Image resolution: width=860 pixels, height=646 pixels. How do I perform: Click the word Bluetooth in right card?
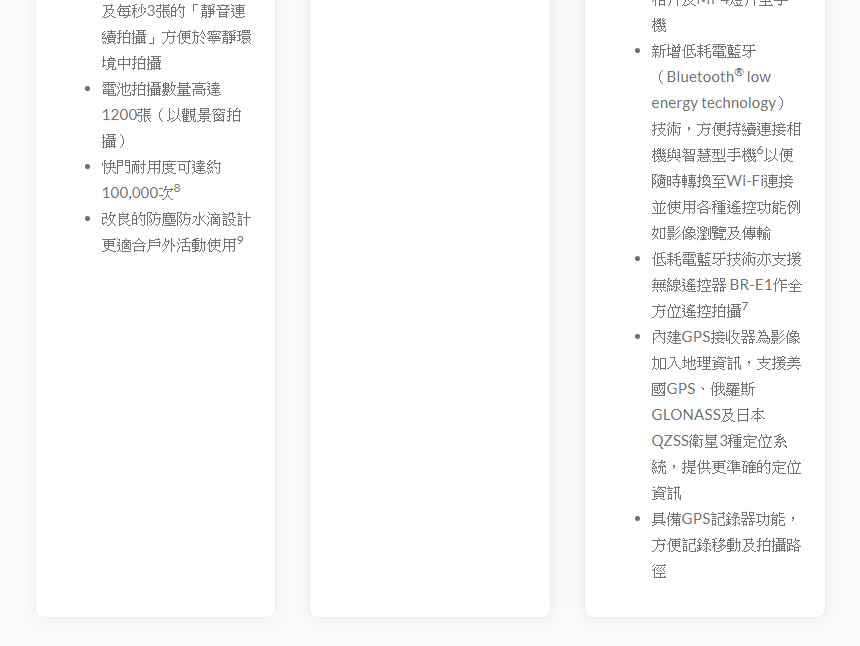click(700, 77)
